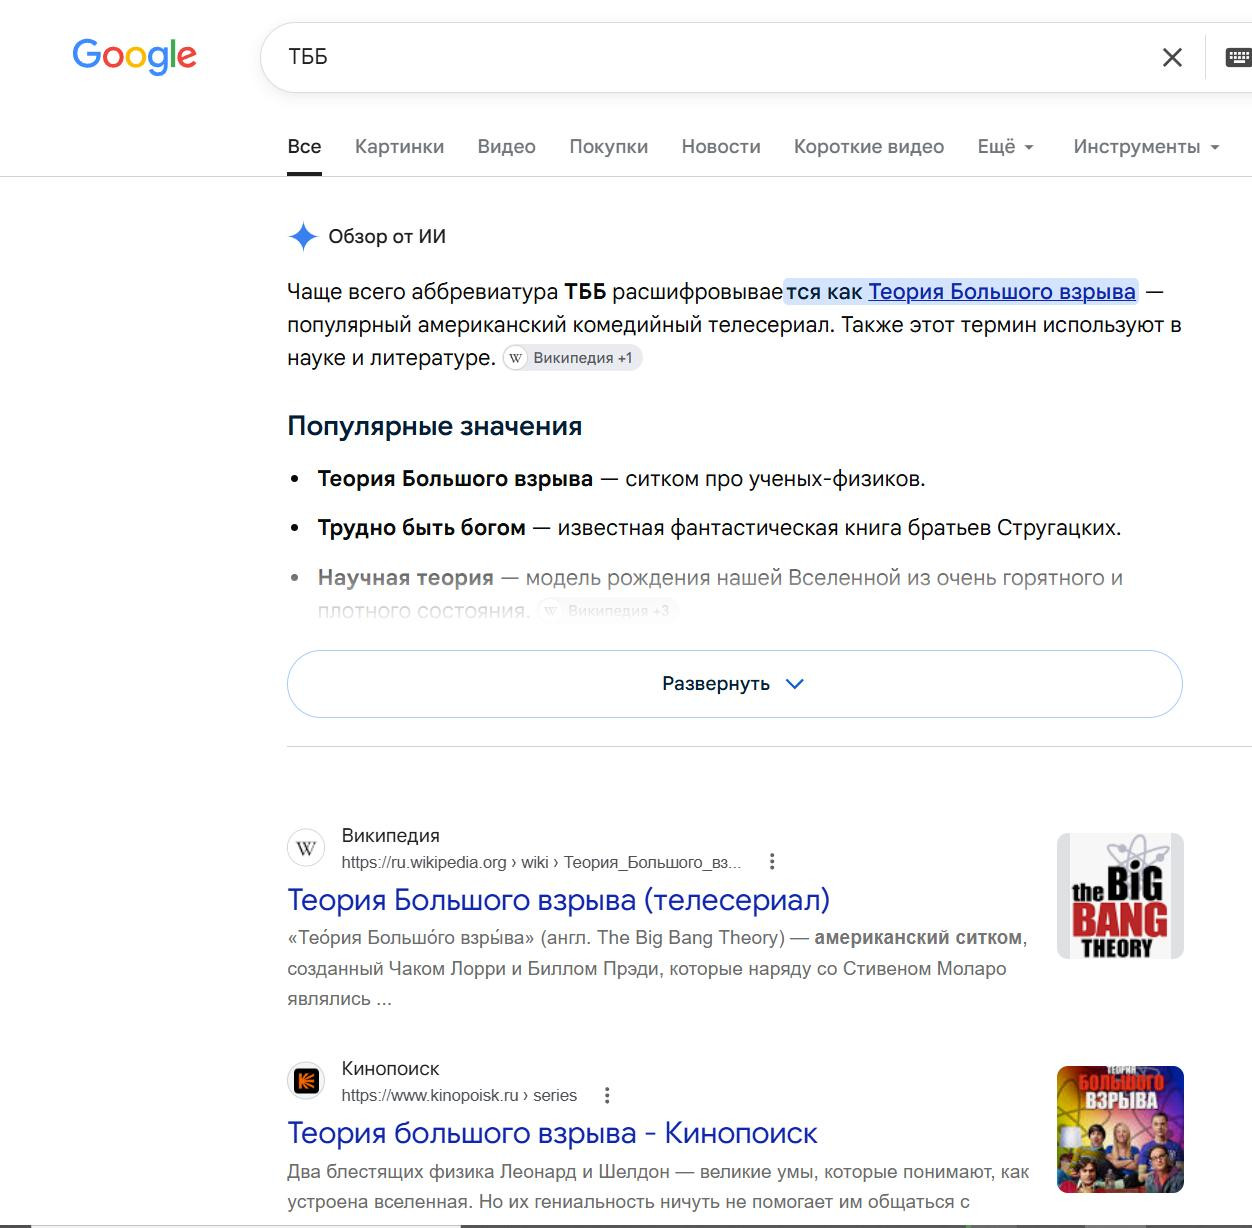Image resolution: width=1252 pixels, height=1228 pixels.
Task: Click the Google logo
Action: (134, 57)
